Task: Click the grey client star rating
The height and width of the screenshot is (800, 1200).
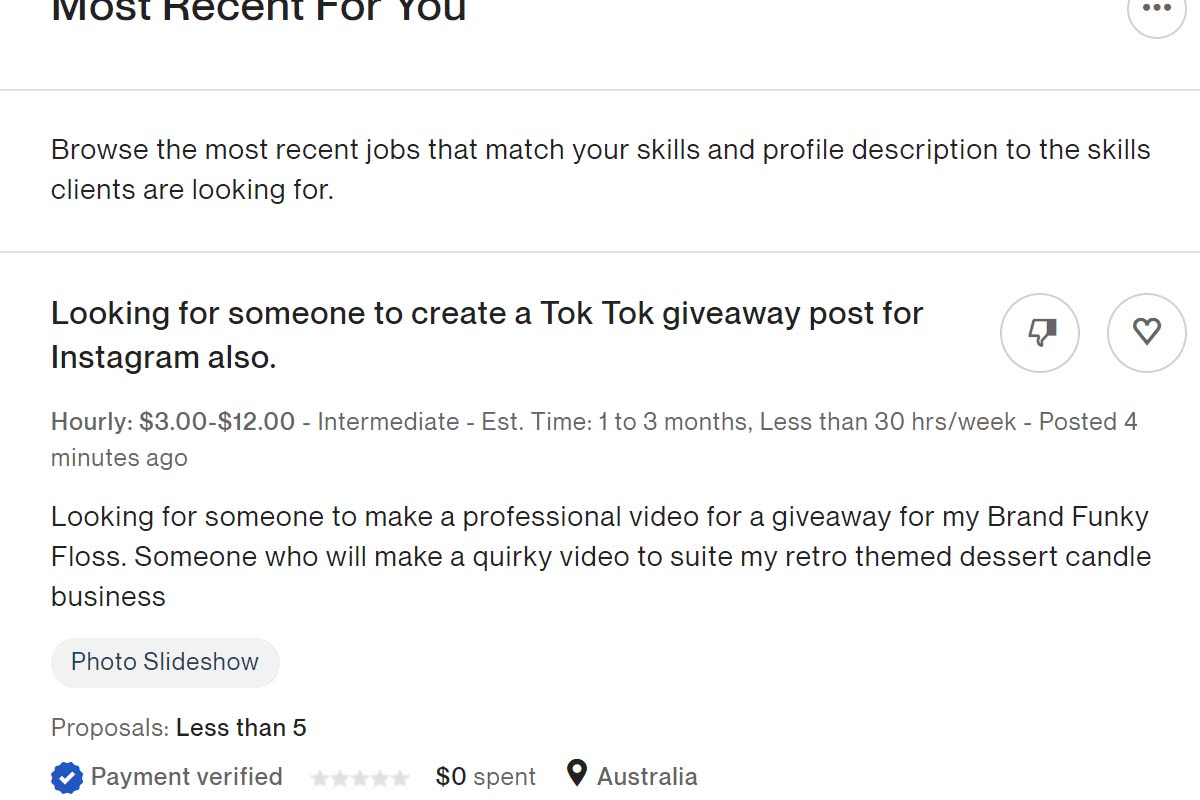Action: point(360,778)
